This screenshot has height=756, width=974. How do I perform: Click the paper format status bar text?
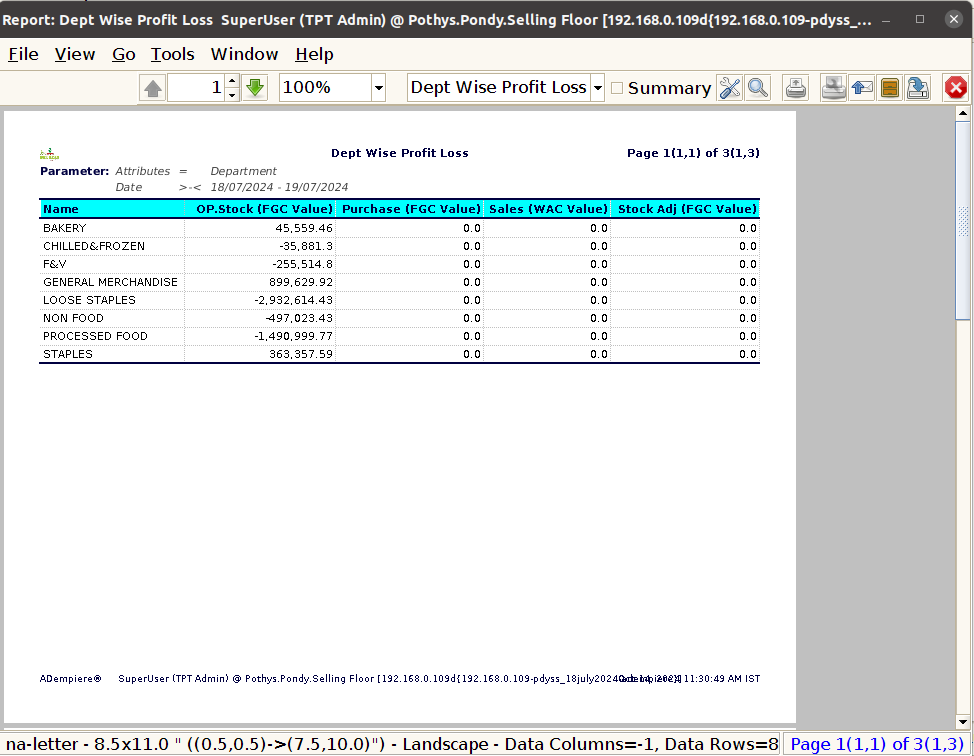tap(392, 744)
